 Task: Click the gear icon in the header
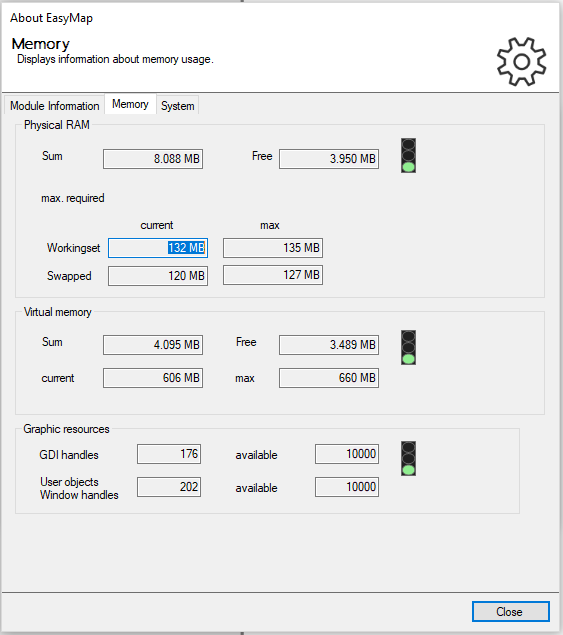tap(521, 62)
